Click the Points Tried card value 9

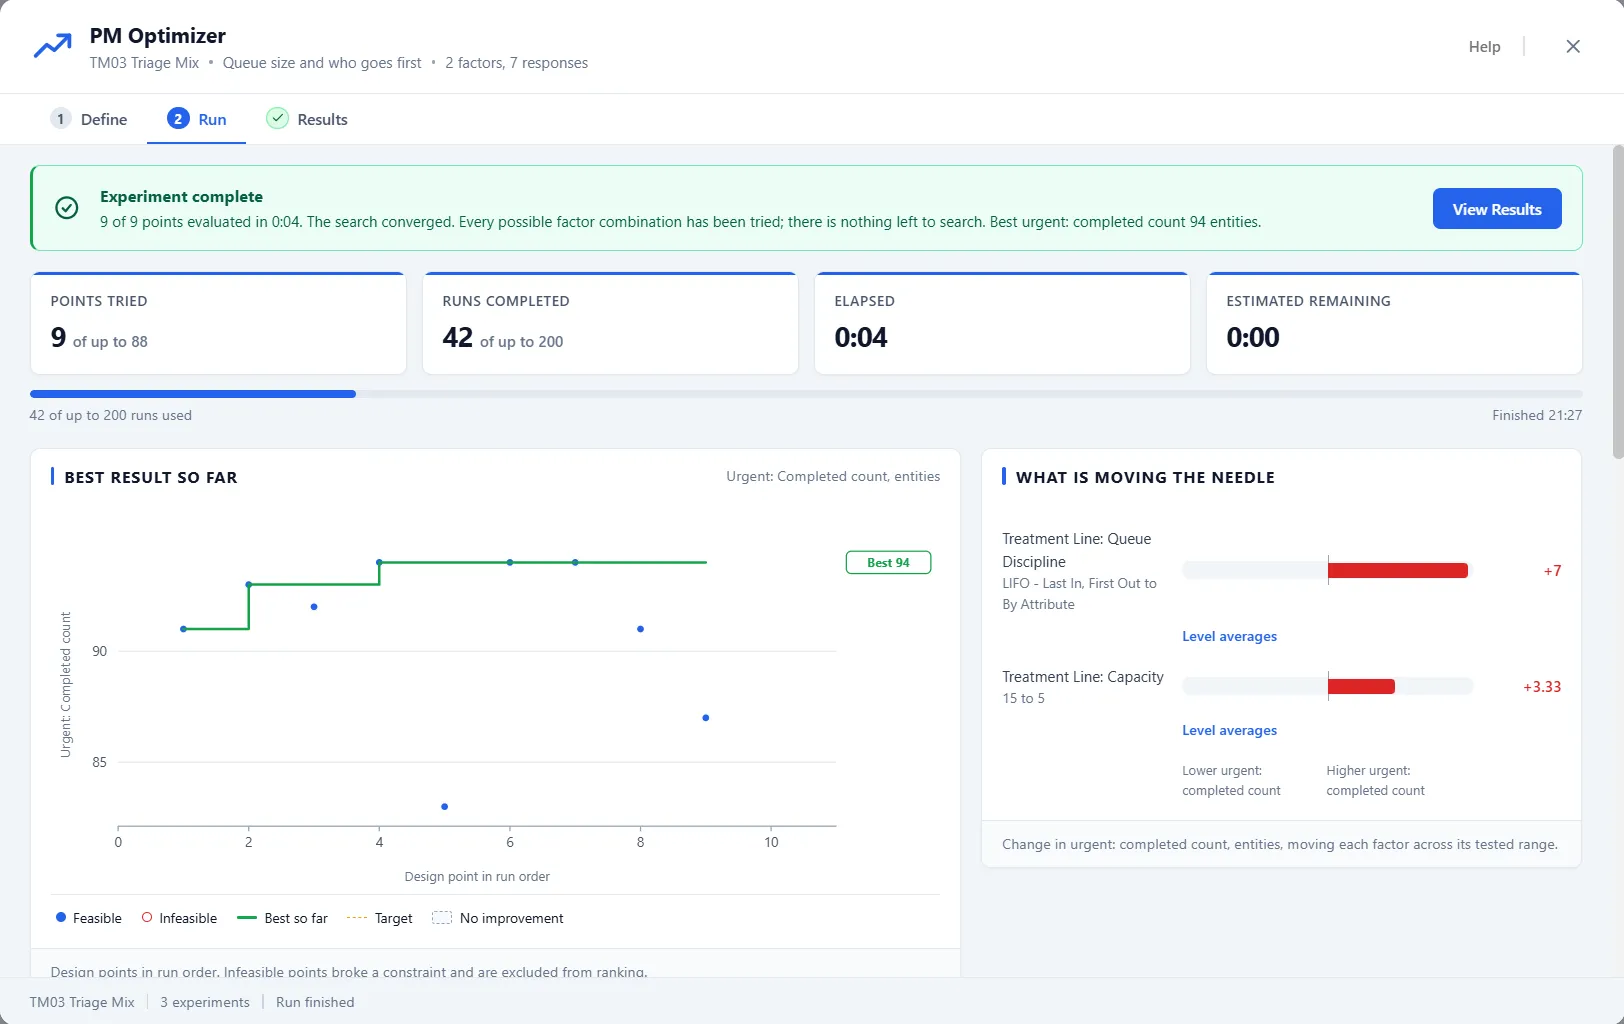(x=58, y=338)
